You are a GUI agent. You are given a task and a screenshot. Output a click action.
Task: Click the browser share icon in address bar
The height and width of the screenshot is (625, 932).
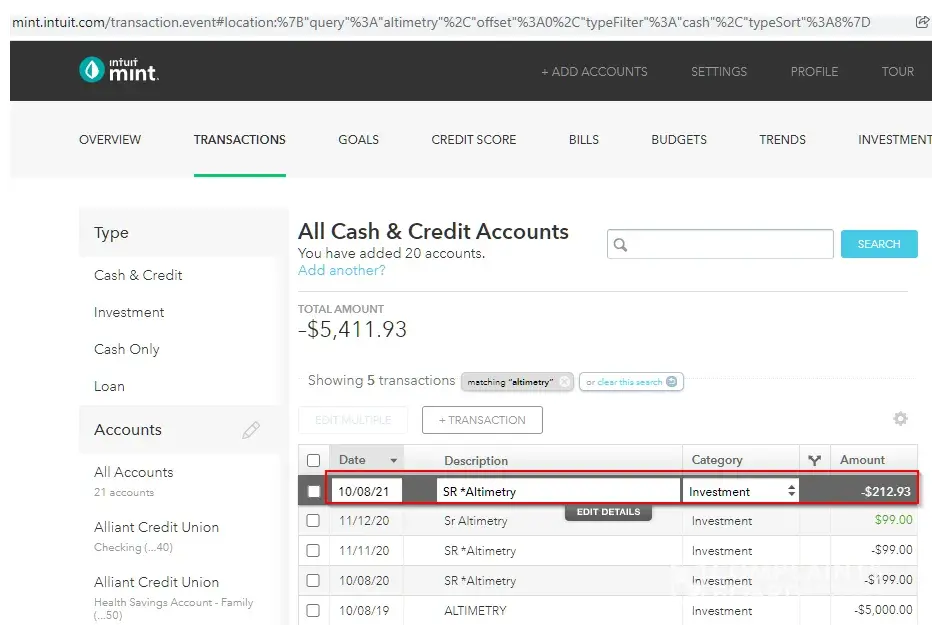pos(922,22)
